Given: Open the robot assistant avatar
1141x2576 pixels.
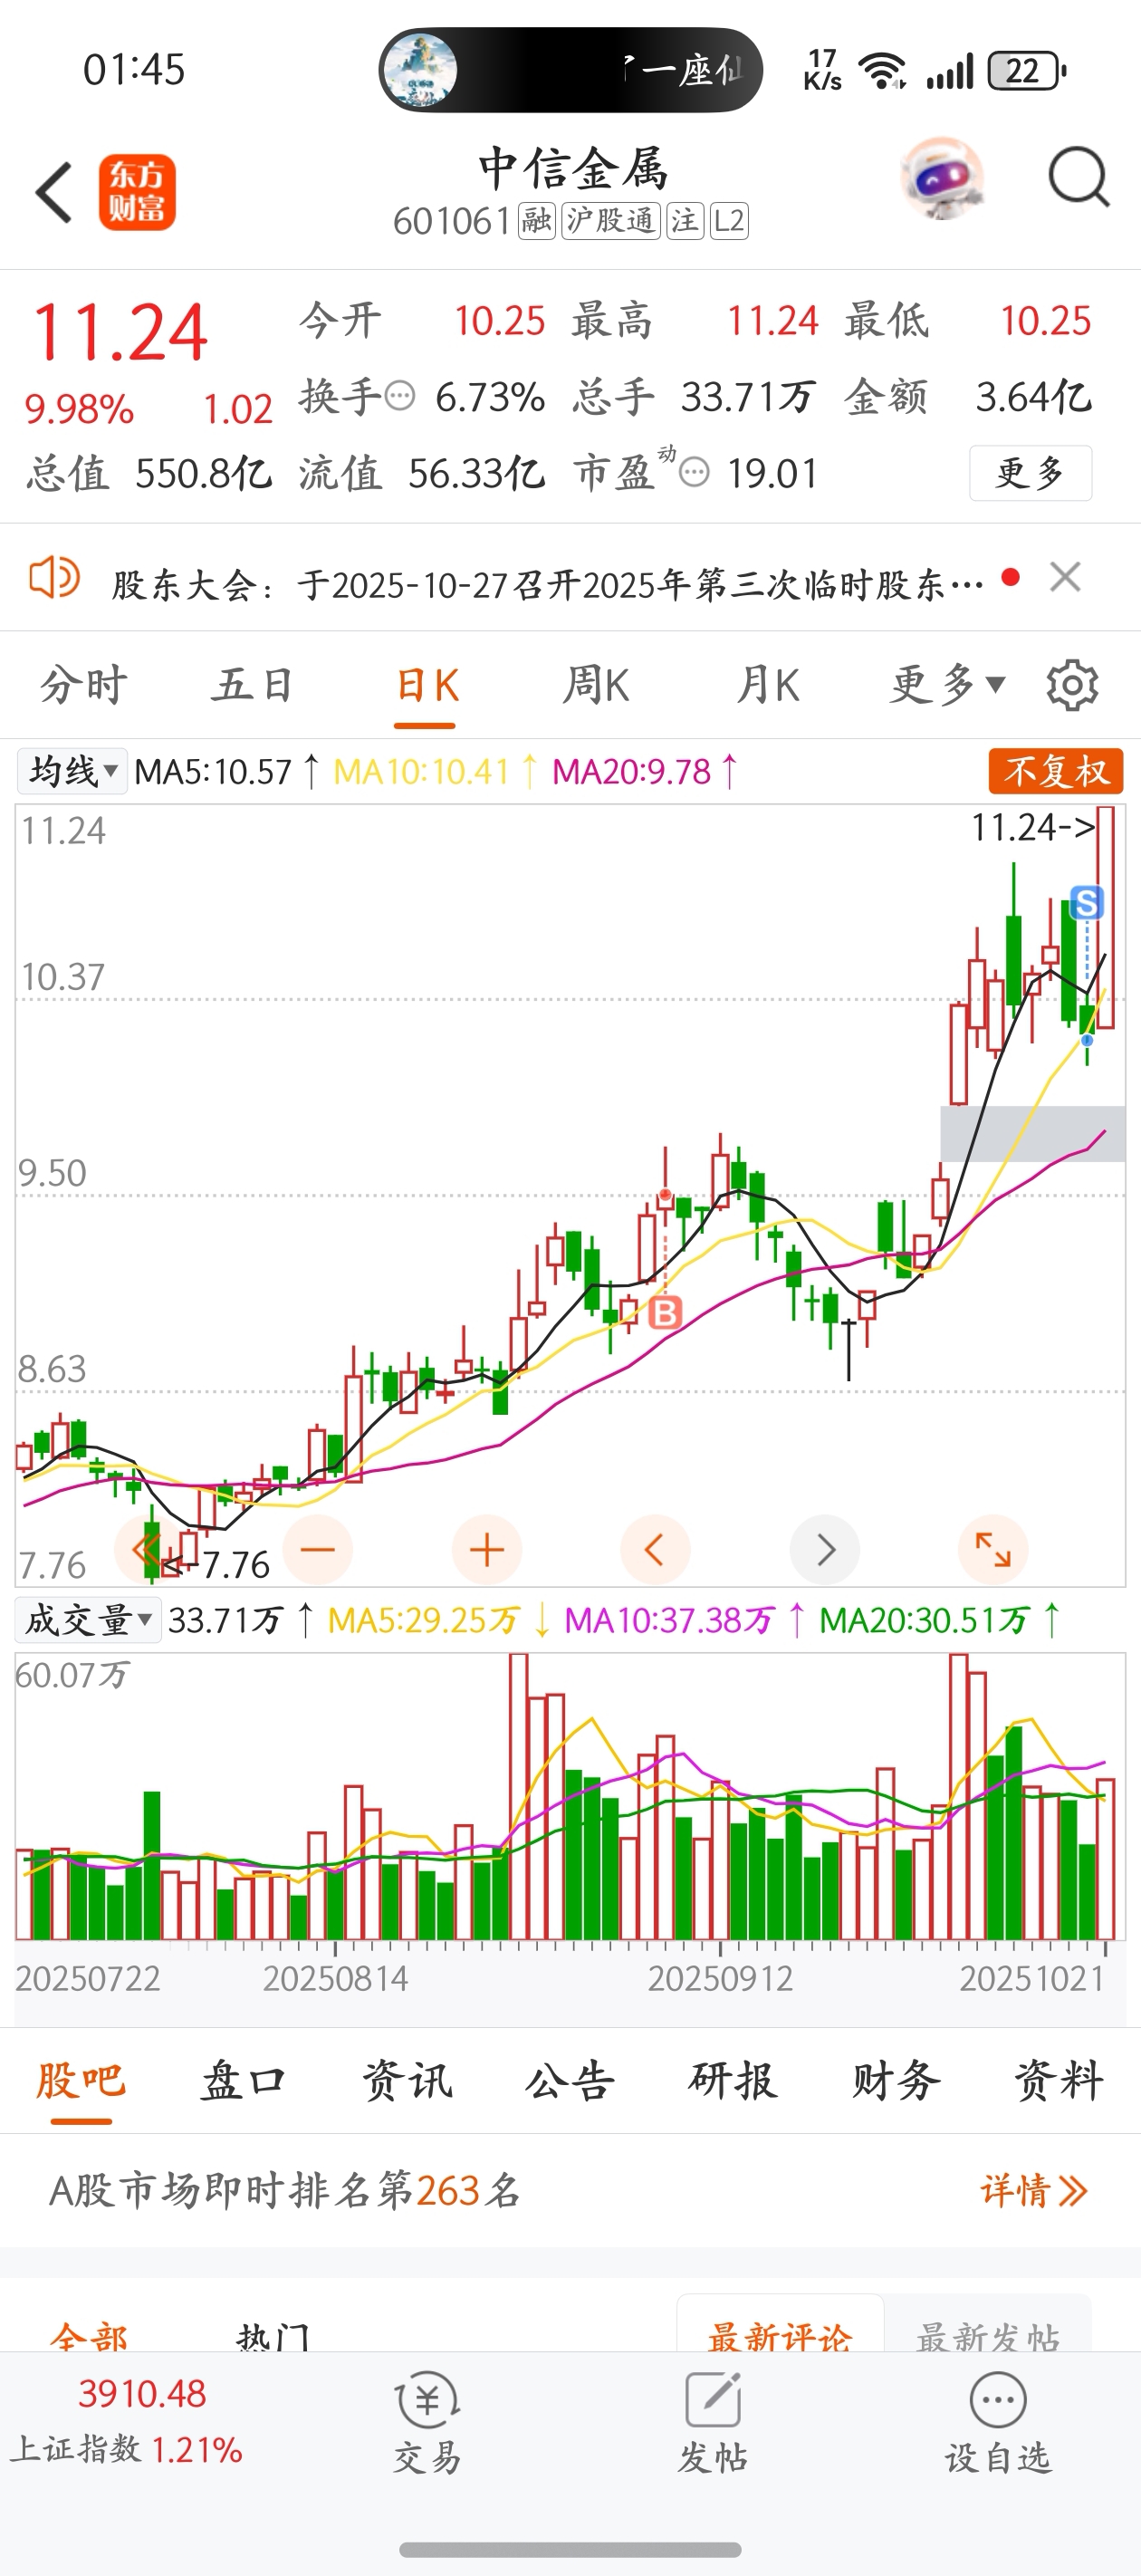Looking at the screenshot, I should pos(942,179).
